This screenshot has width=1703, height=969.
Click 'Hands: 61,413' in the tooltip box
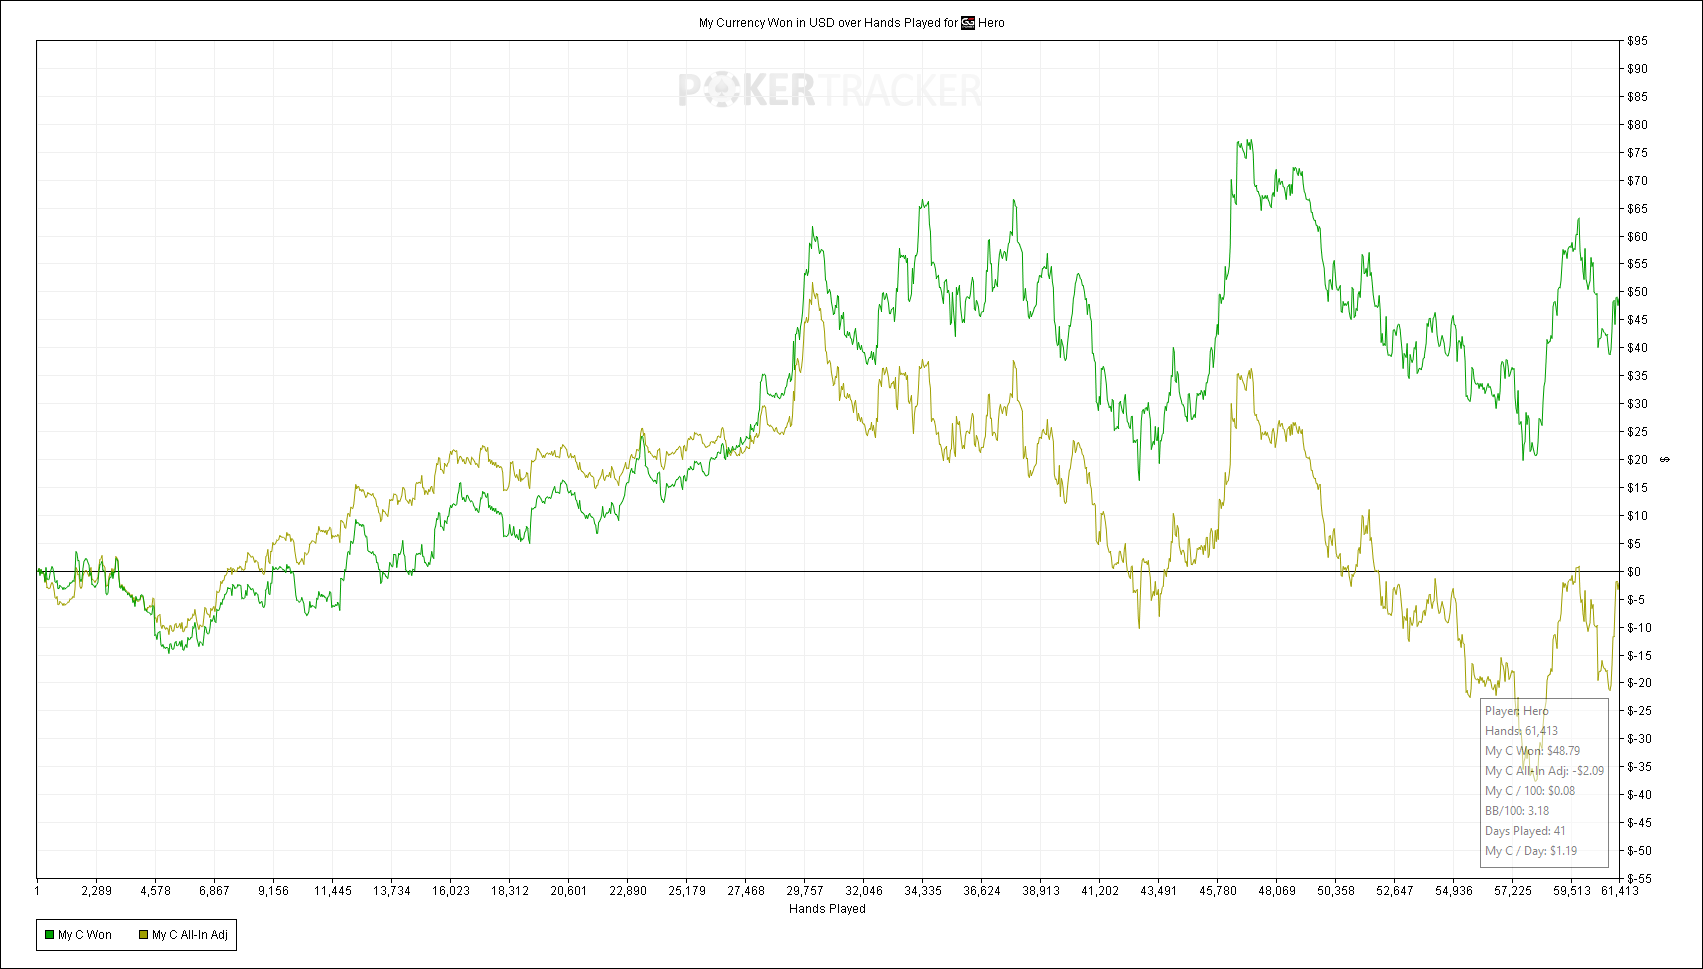[x=1521, y=731]
